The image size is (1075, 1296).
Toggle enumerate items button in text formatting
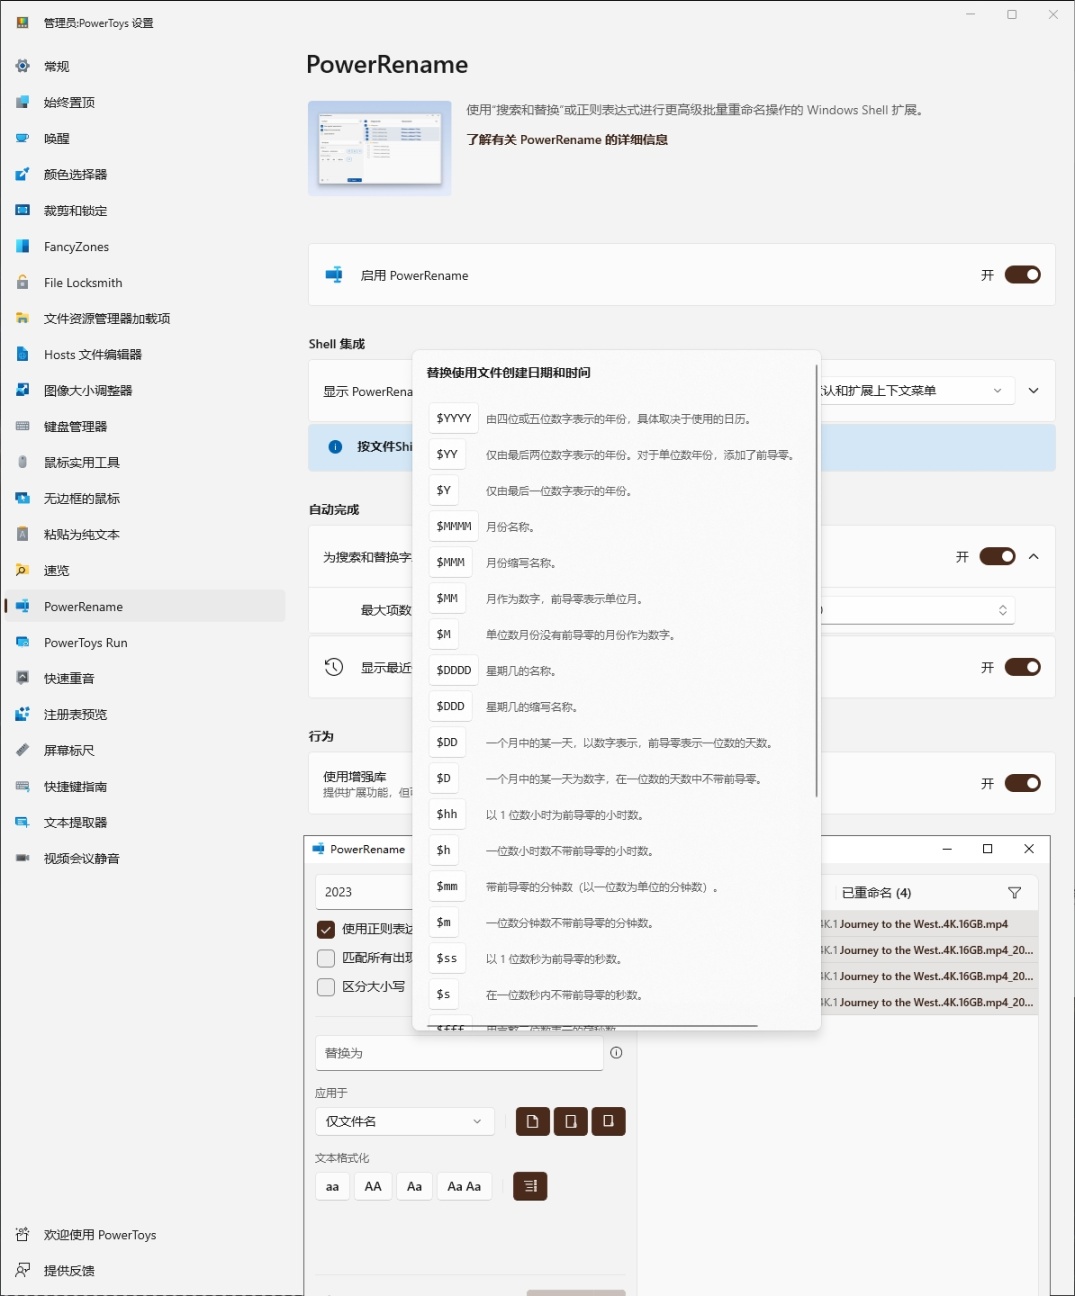tap(530, 1186)
